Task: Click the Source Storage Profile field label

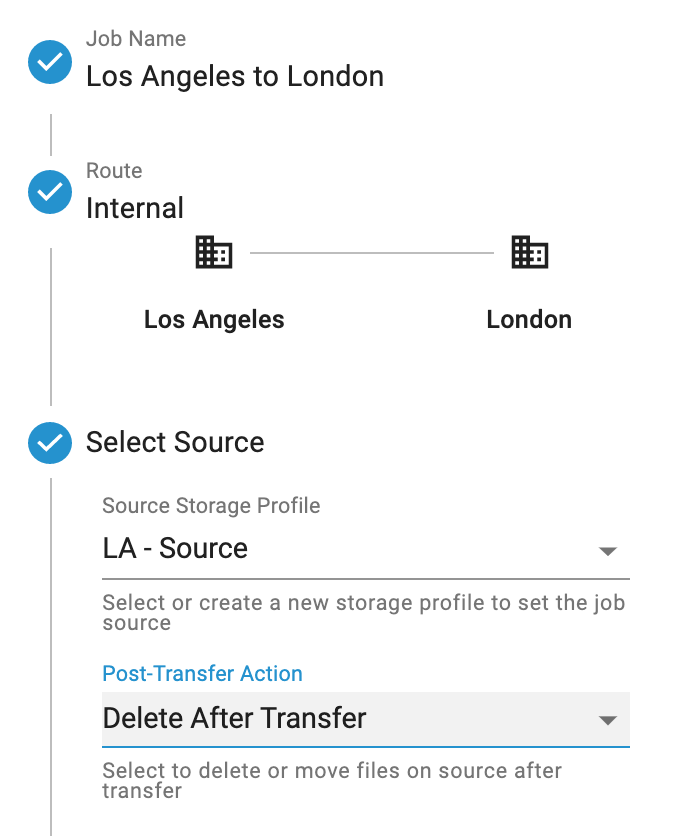Action: tap(211, 505)
